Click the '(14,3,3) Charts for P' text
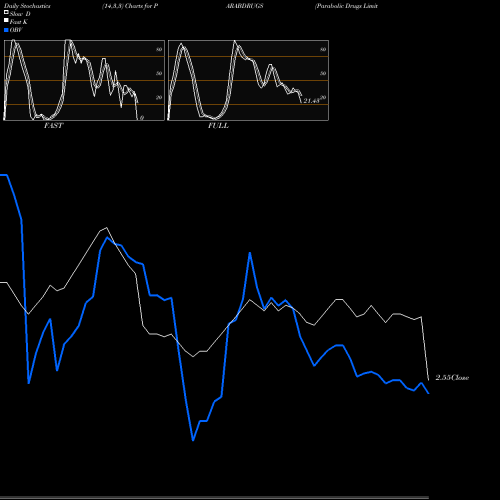 (x=130, y=6)
